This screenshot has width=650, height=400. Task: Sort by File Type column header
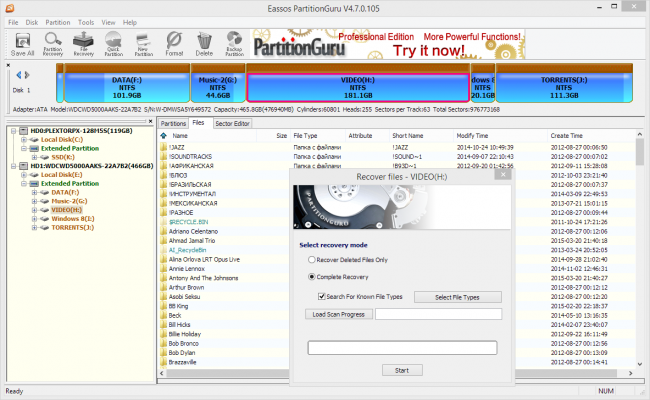(x=318, y=136)
